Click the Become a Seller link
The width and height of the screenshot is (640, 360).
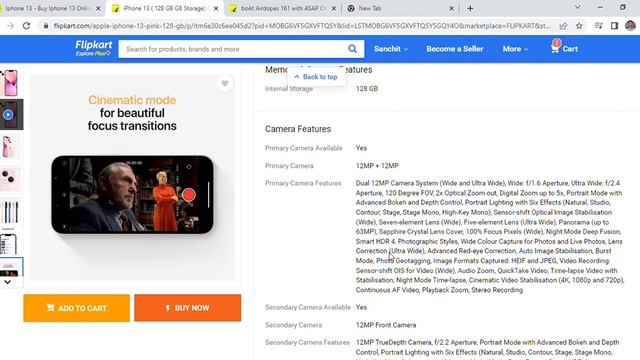pos(455,49)
